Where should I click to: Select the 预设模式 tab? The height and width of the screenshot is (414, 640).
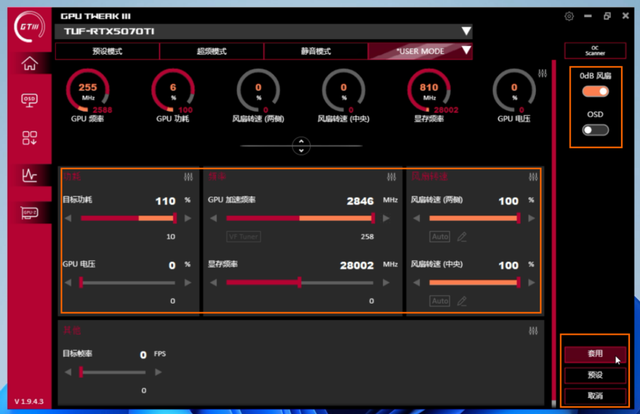[x=107, y=51]
